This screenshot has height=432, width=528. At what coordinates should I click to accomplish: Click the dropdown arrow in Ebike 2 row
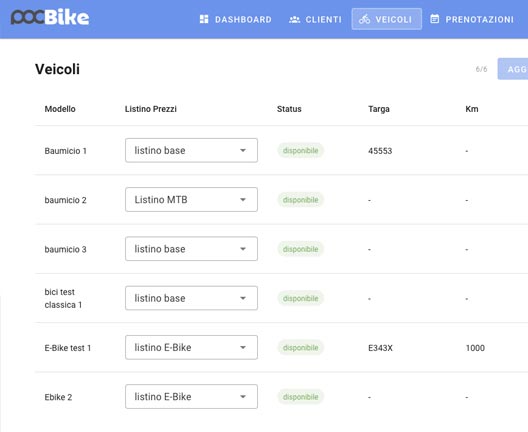(x=243, y=397)
